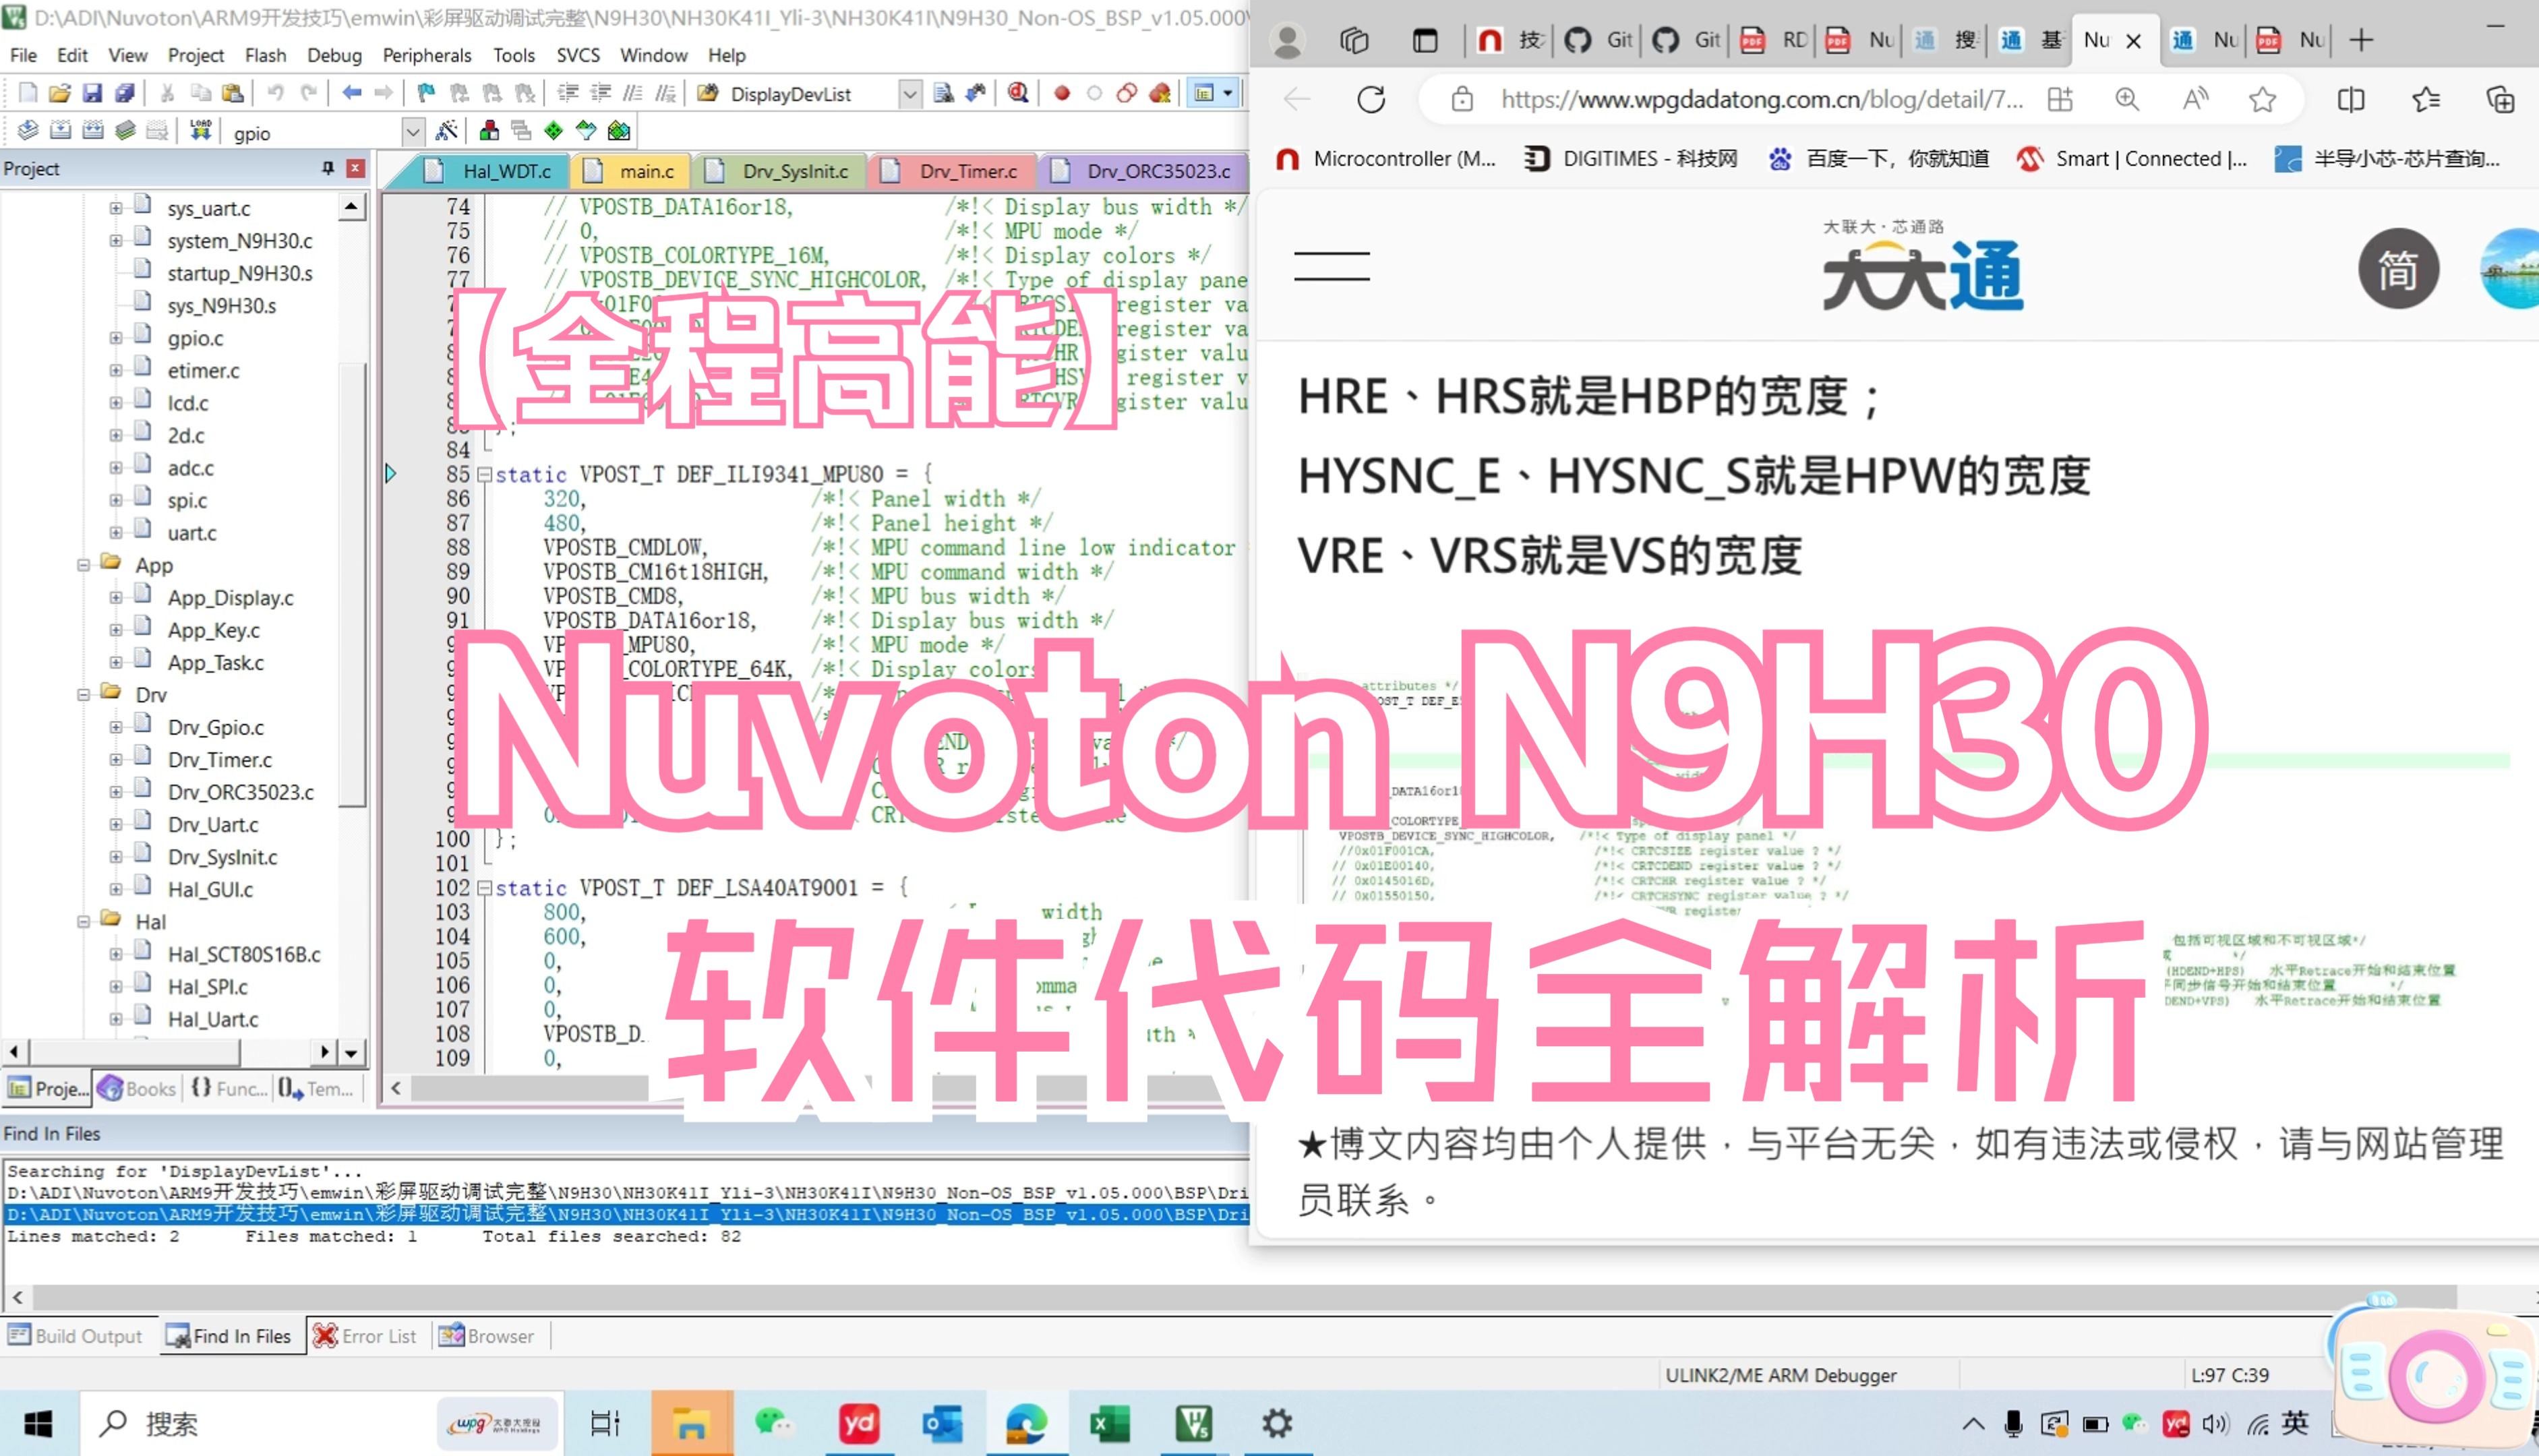Screen dimensions: 2539x1456
Task: Zoom icon in browser address bar
Action: [x=2127, y=99]
